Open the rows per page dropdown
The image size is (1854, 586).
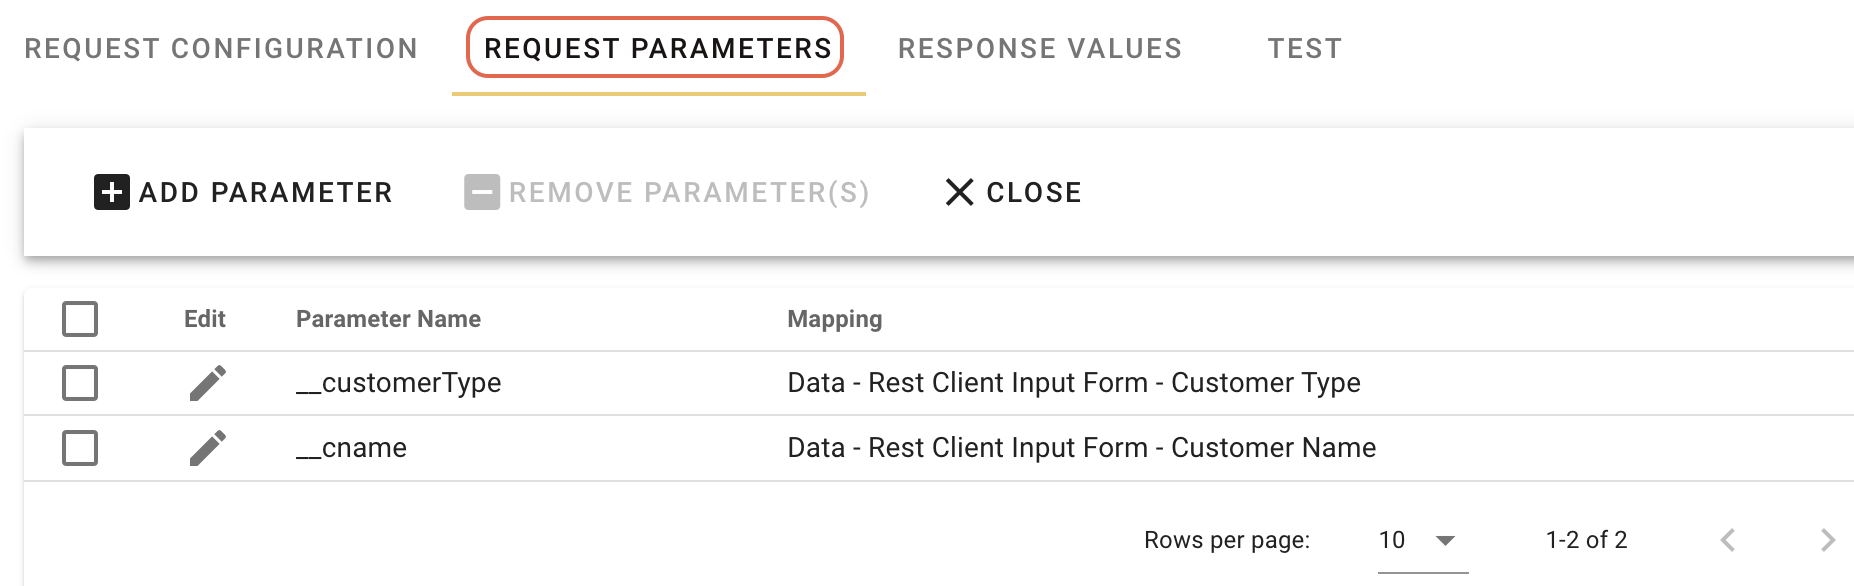pyautogui.click(x=1418, y=540)
